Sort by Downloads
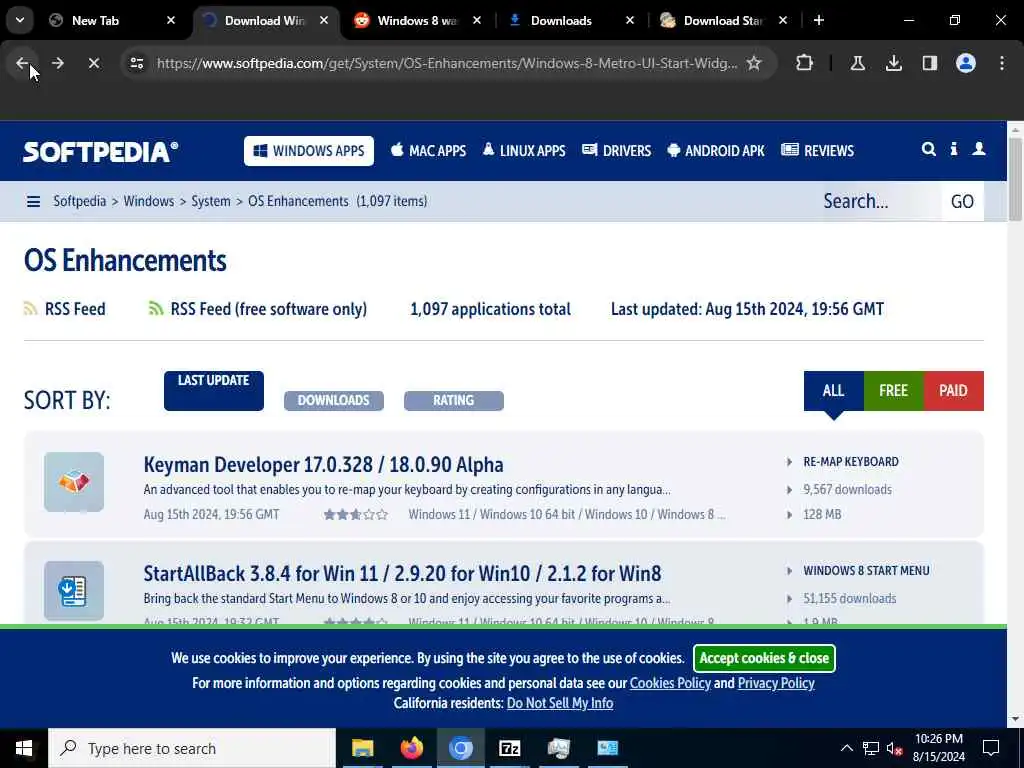1024x768 pixels. 334,400
